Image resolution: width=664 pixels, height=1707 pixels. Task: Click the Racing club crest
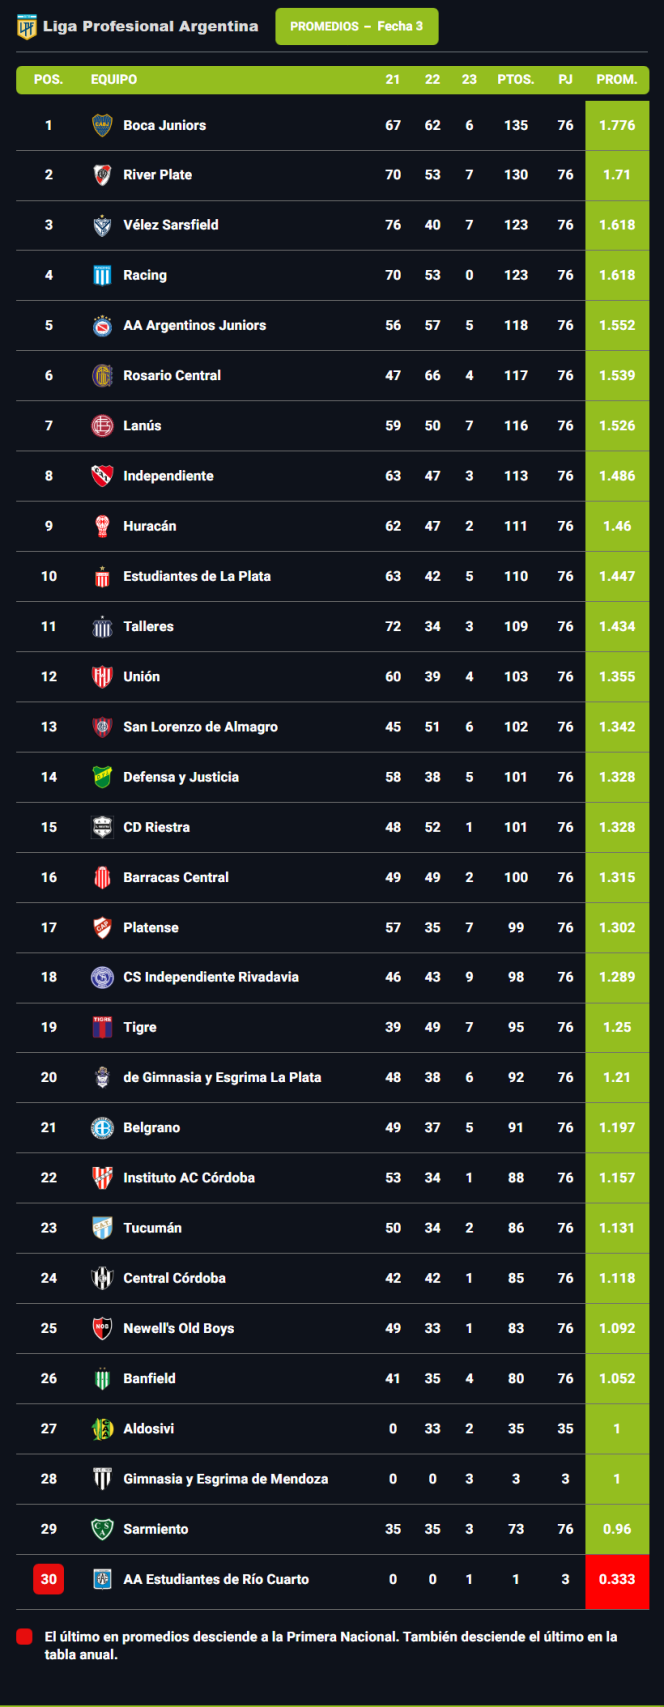[102, 275]
